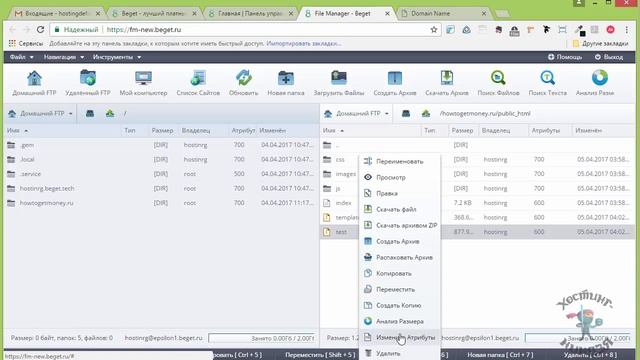Sort left panel by Имя column

point(17,131)
